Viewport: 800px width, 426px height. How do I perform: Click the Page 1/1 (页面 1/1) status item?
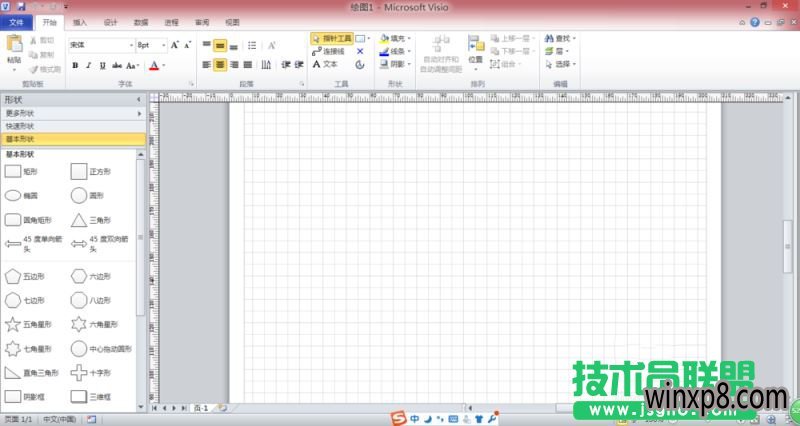(19, 419)
